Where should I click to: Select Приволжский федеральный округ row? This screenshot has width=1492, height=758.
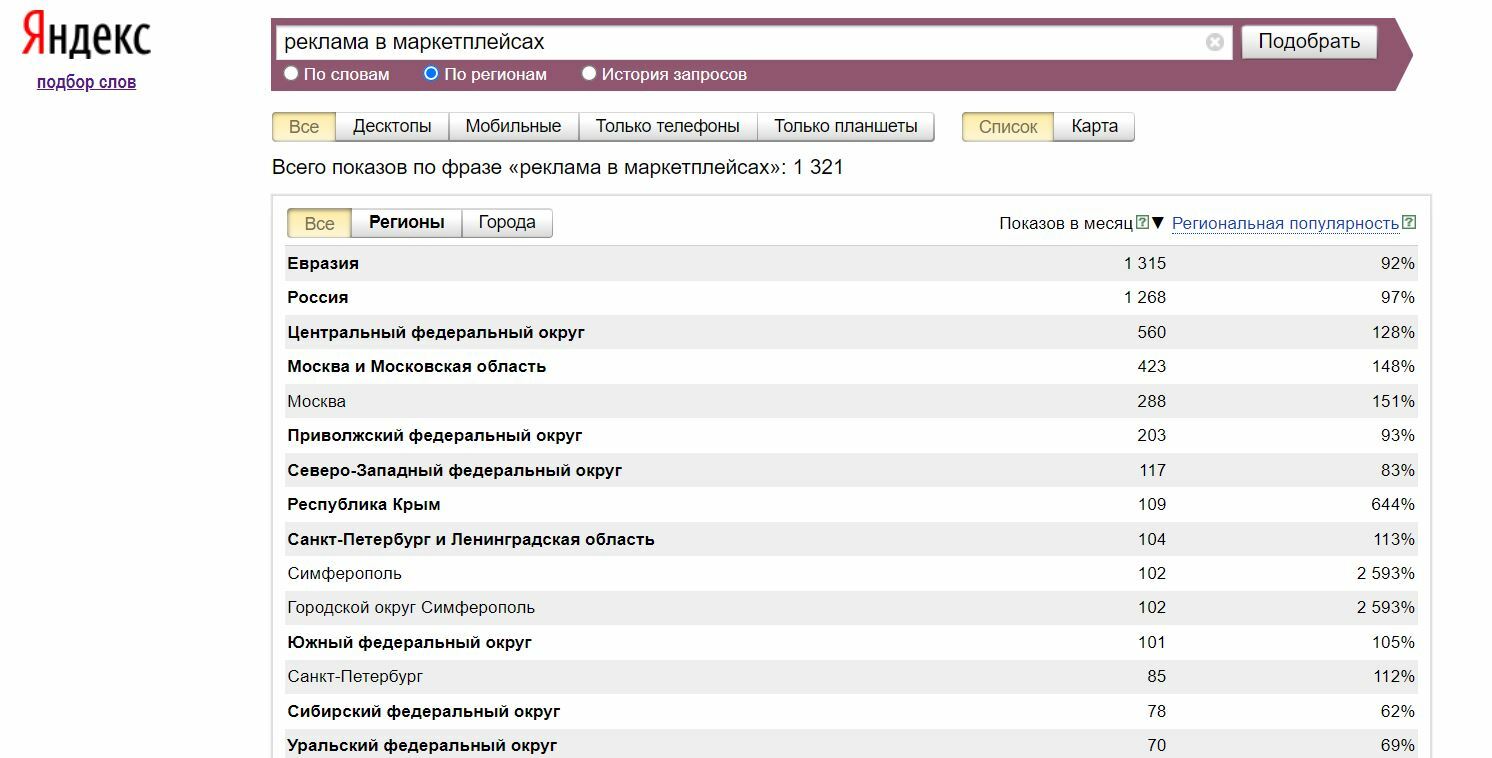tap(851, 436)
